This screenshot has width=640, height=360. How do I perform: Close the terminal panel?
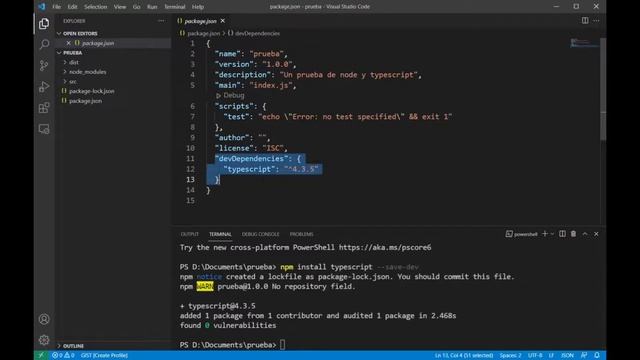tap(596, 234)
